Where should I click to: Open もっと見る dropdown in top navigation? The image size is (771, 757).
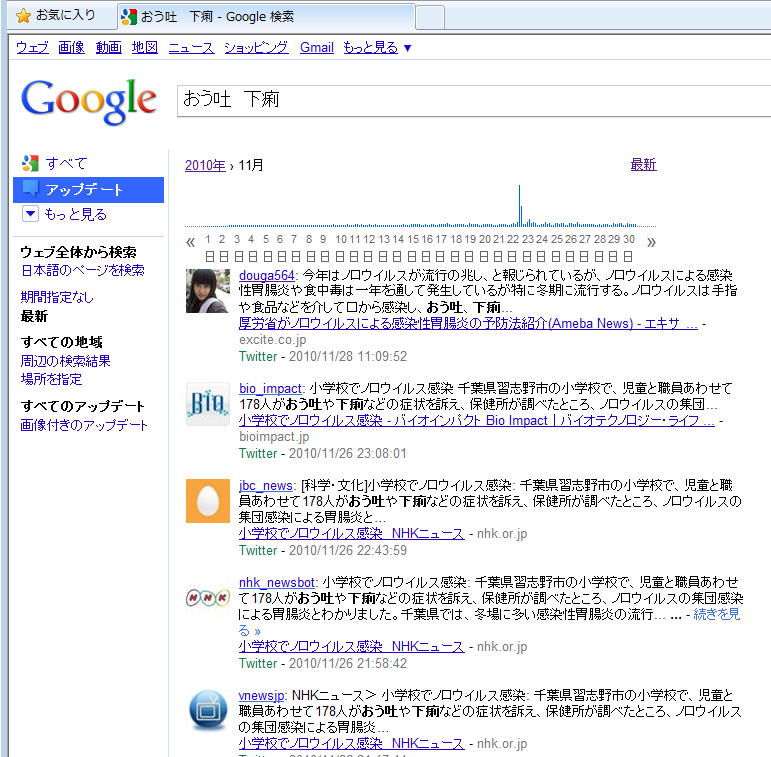tap(377, 47)
